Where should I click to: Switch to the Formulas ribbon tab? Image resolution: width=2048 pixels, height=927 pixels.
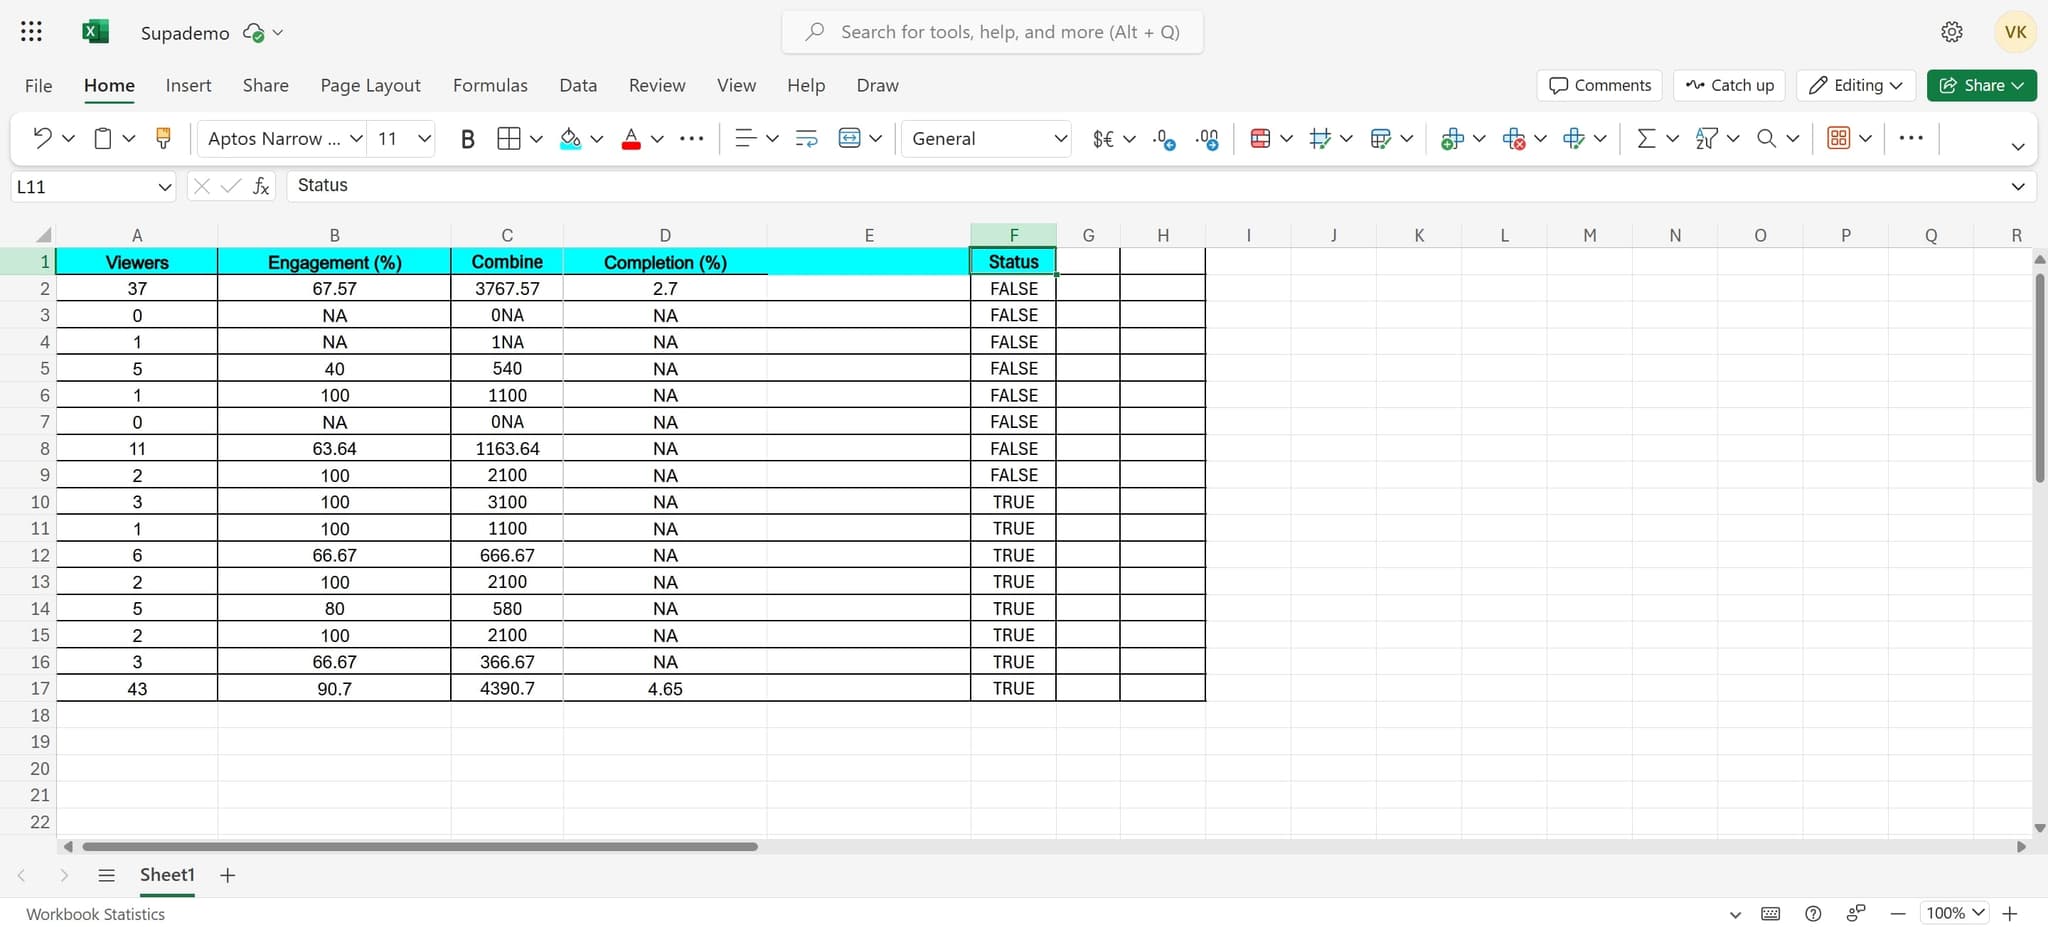tap(490, 85)
